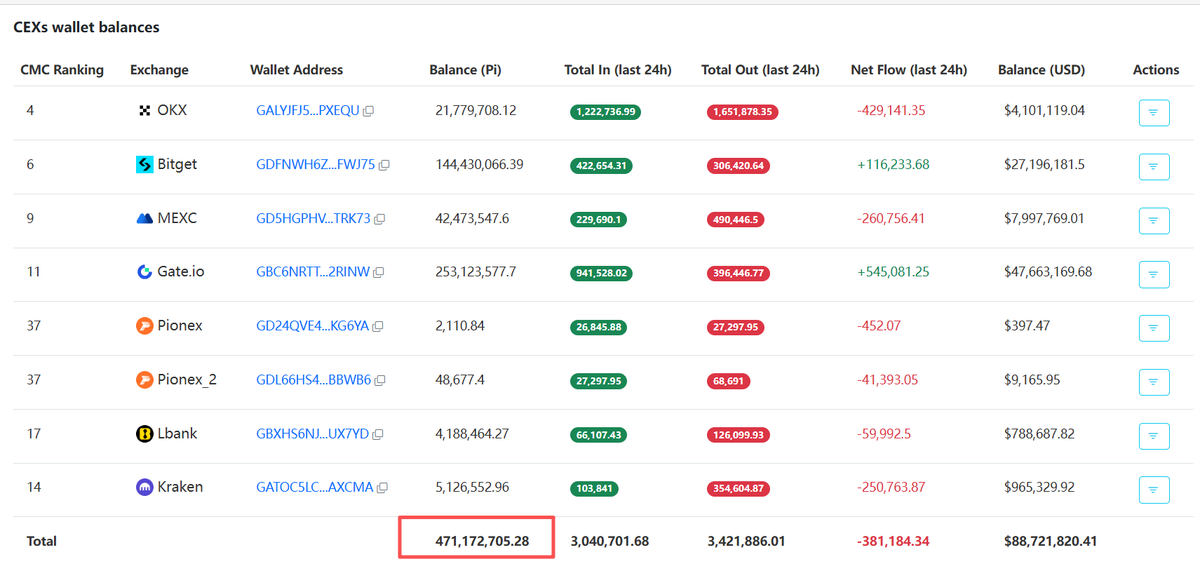
Task: Click the Balance (USD) column header
Action: click(x=1041, y=70)
